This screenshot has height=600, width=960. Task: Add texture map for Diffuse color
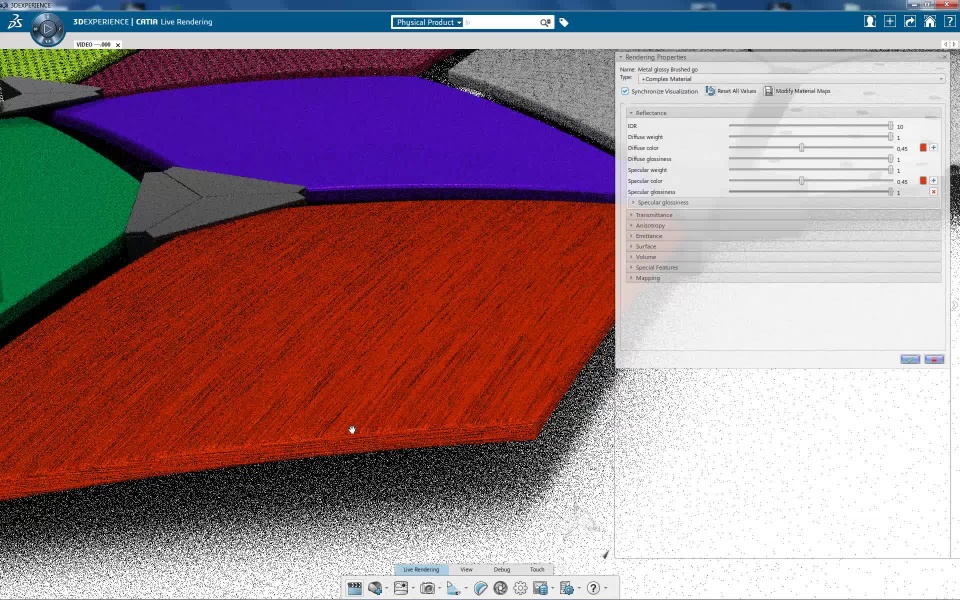point(934,148)
